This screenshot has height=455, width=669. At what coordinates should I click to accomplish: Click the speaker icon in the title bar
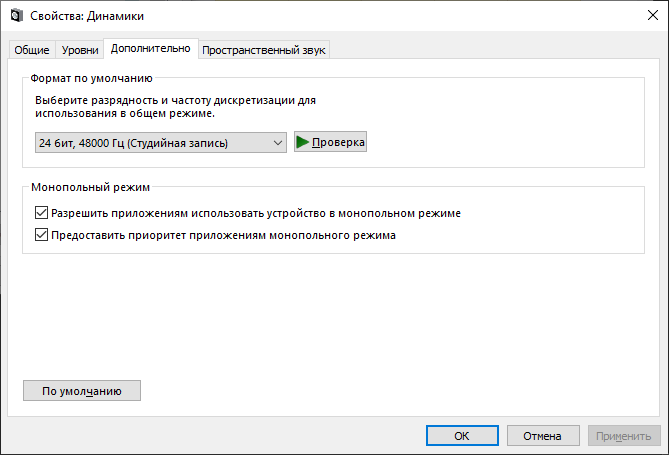pyautogui.click(x=15, y=14)
